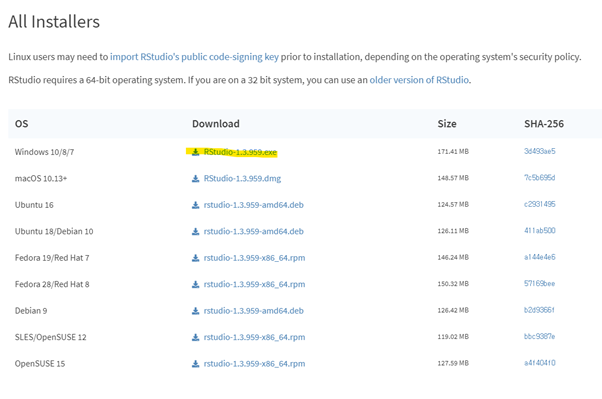Click the All Installers heading
Image resolution: width=602 pixels, height=399 pixels.
click(x=54, y=22)
